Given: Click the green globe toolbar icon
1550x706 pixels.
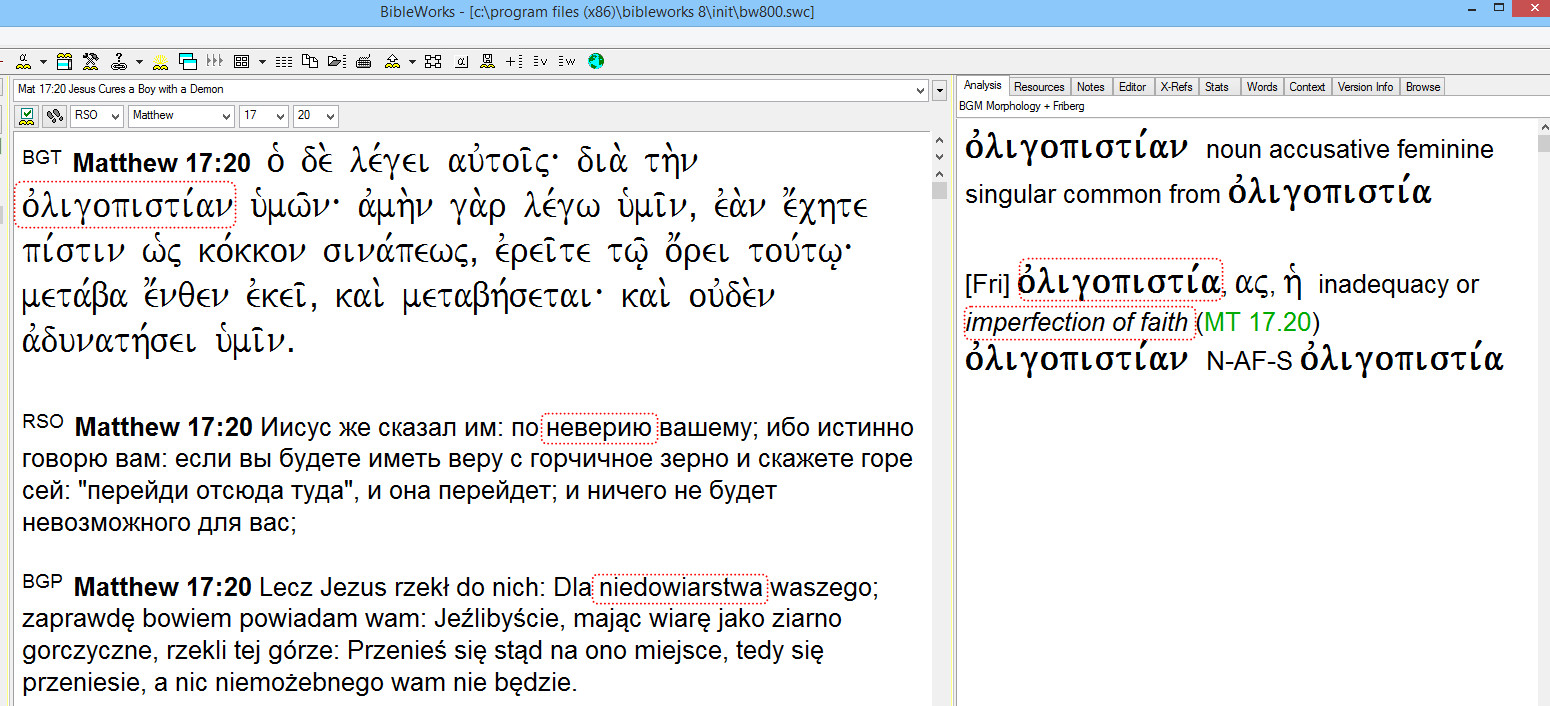Looking at the screenshot, I should pyautogui.click(x=596, y=61).
